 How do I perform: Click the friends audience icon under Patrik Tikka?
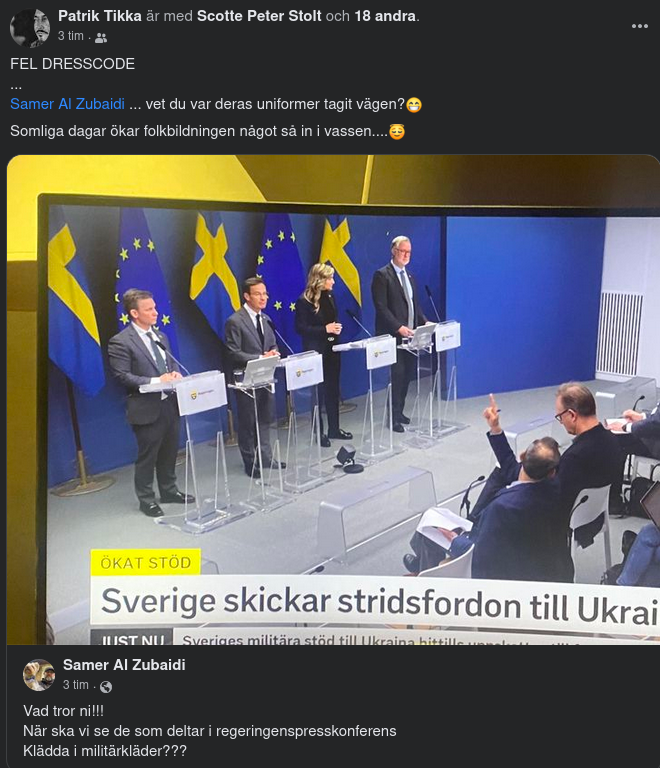pos(101,38)
